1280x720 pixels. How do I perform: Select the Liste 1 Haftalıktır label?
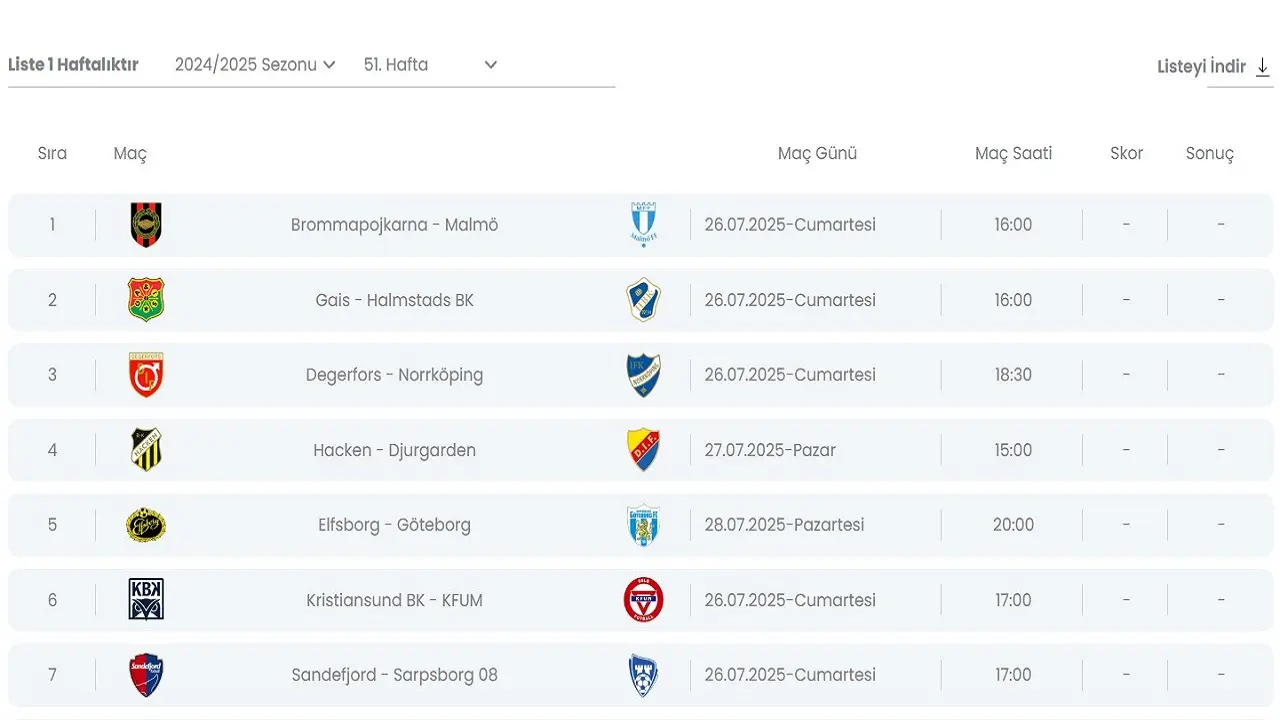click(73, 65)
